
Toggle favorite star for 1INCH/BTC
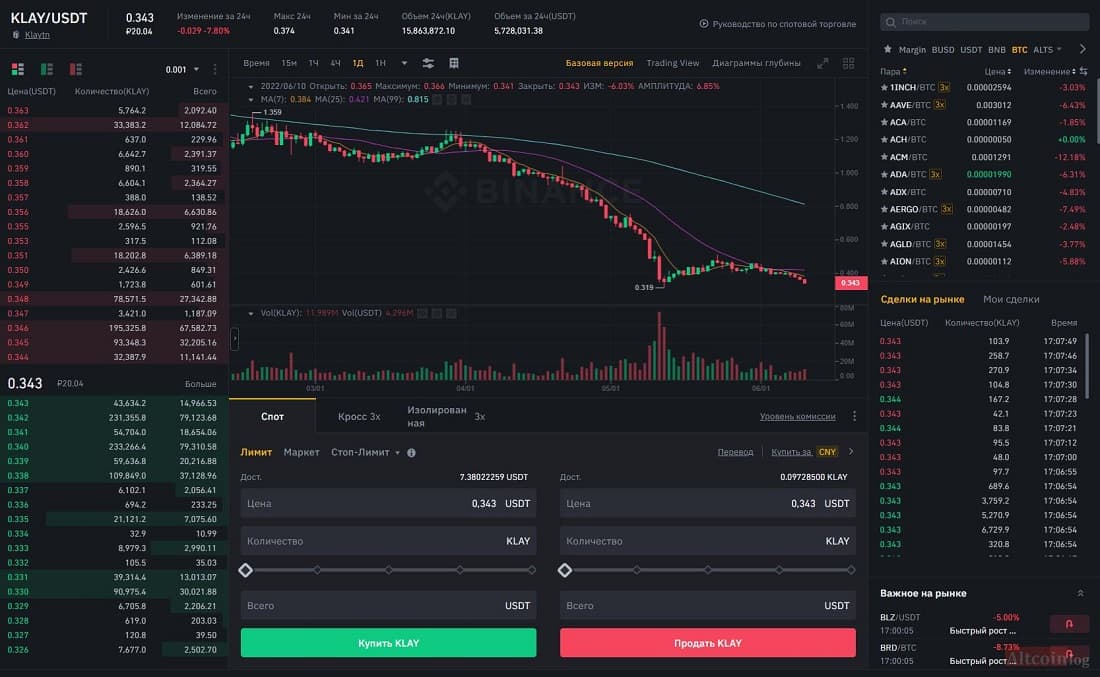(884, 88)
